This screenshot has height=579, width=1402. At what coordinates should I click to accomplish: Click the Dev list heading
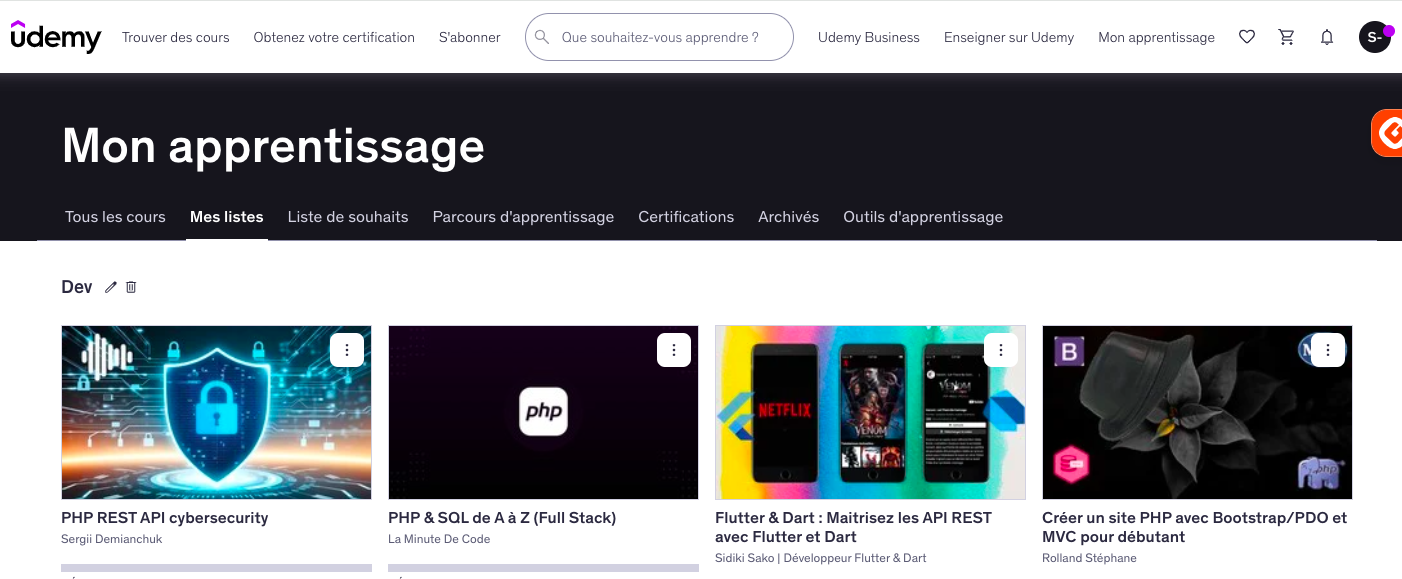[77, 287]
